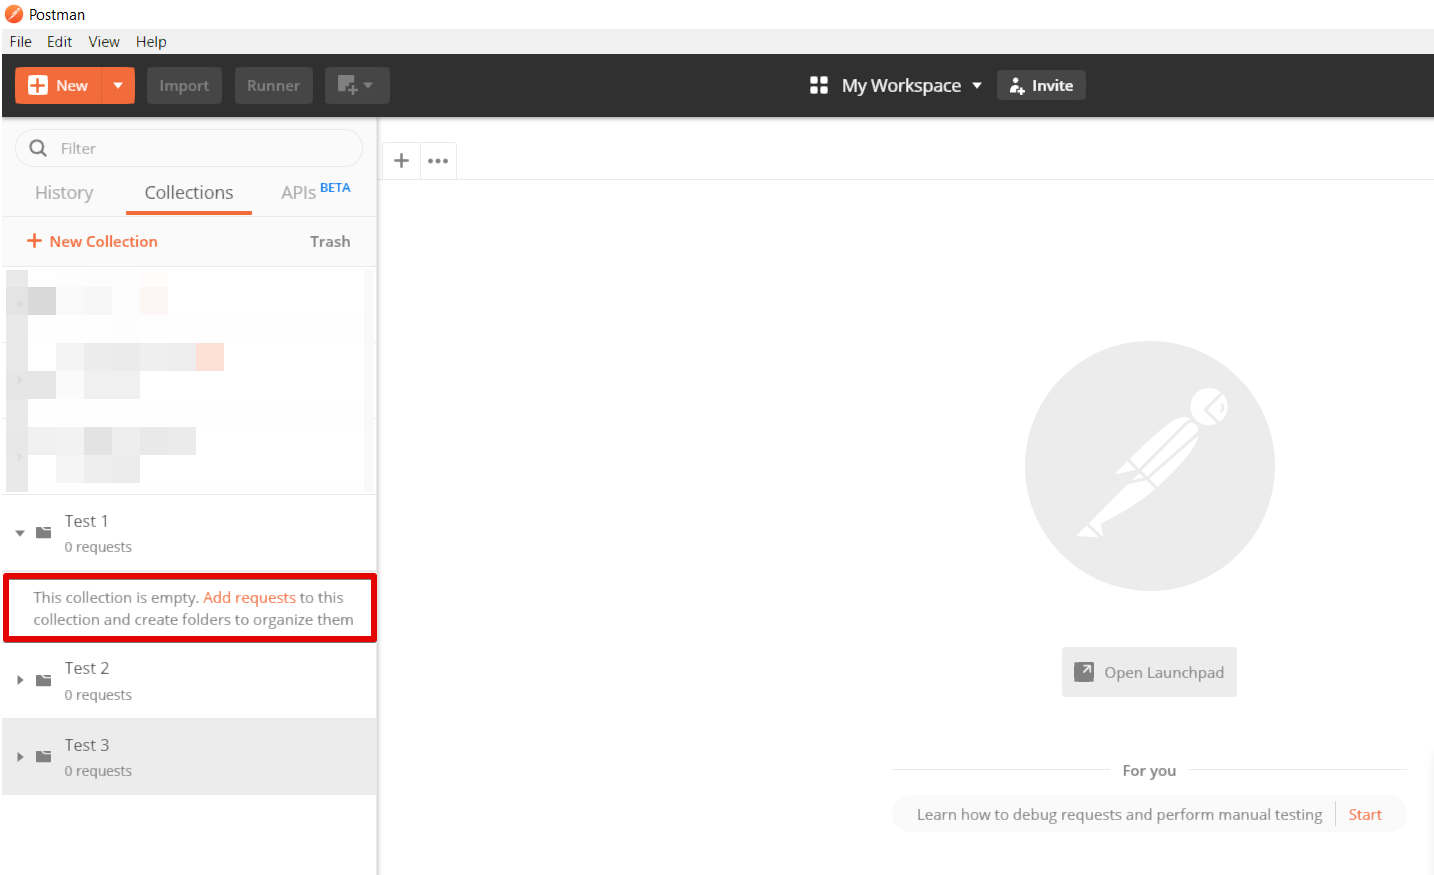This screenshot has width=1434, height=875.
Task: Invite people to the workspace
Action: click(1041, 86)
